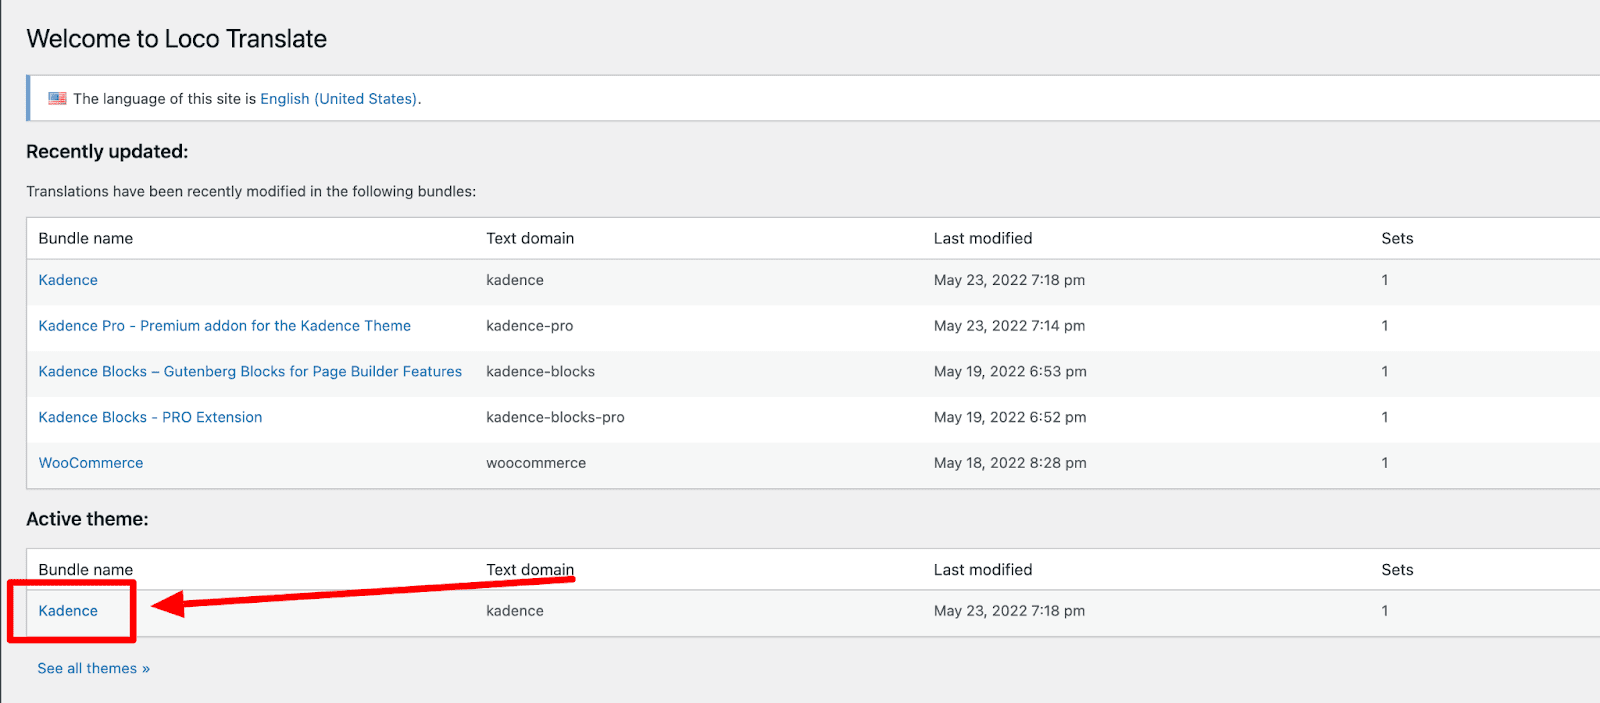Select the kadence-blocks-pro text domain cell

point(555,418)
